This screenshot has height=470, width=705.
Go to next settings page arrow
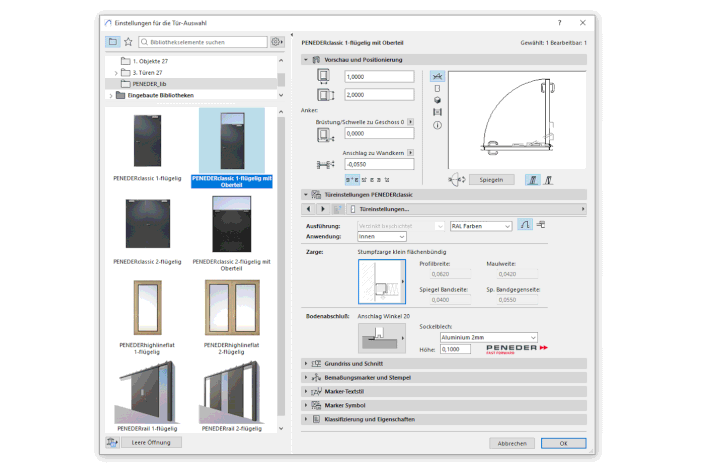[323, 209]
